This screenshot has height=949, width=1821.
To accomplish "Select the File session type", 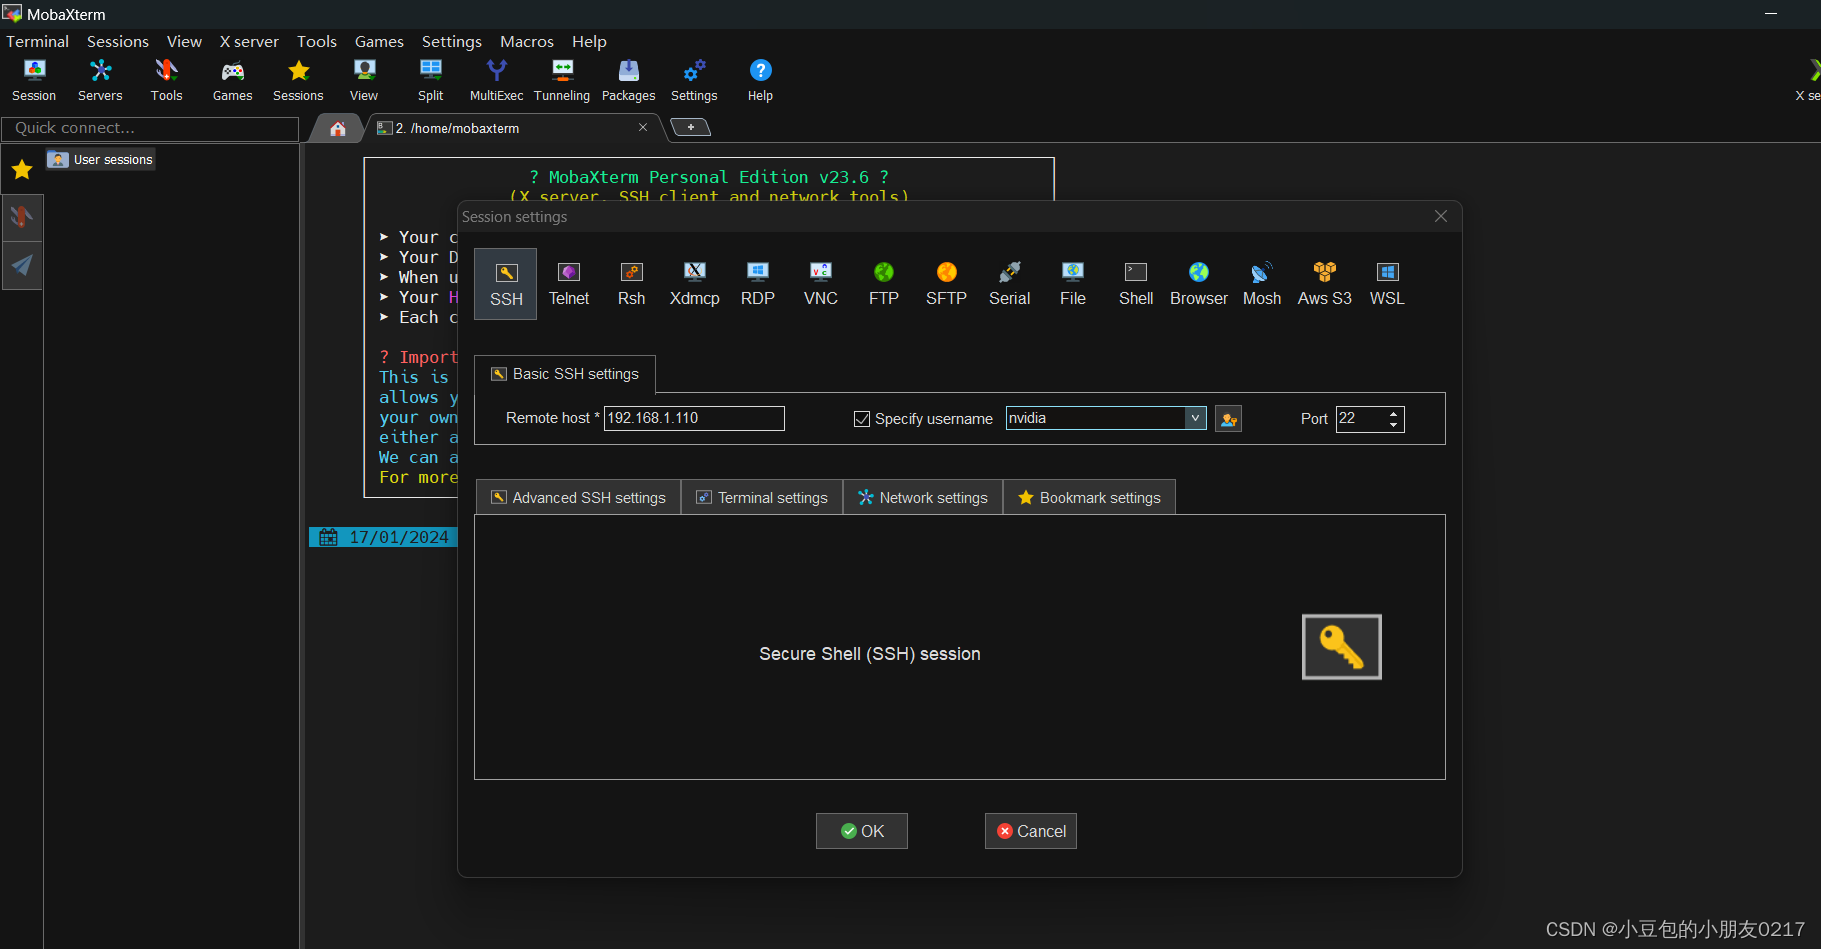I will (1073, 284).
